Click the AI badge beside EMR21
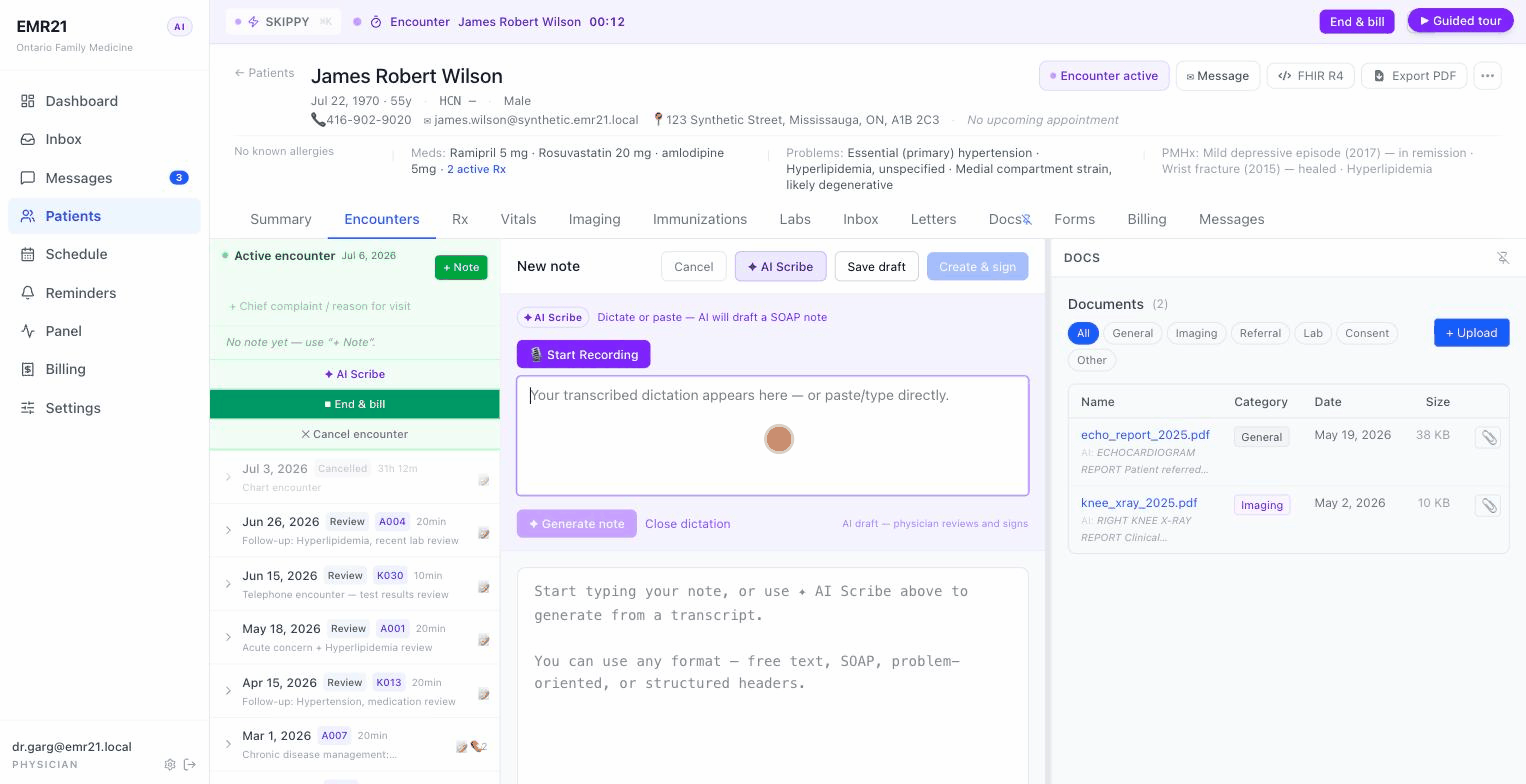1526x784 pixels. pyautogui.click(x=179, y=27)
